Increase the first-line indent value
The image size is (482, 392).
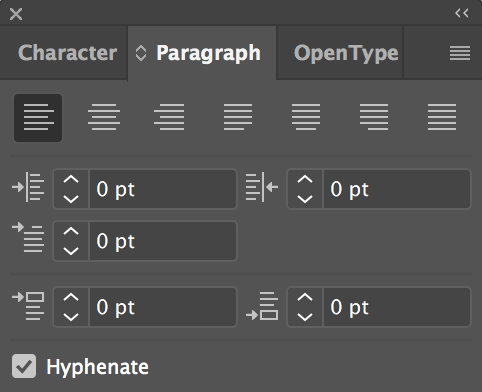click(x=71, y=231)
